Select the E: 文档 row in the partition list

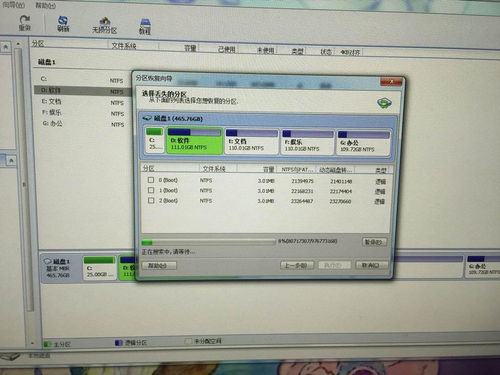[x=83, y=102]
